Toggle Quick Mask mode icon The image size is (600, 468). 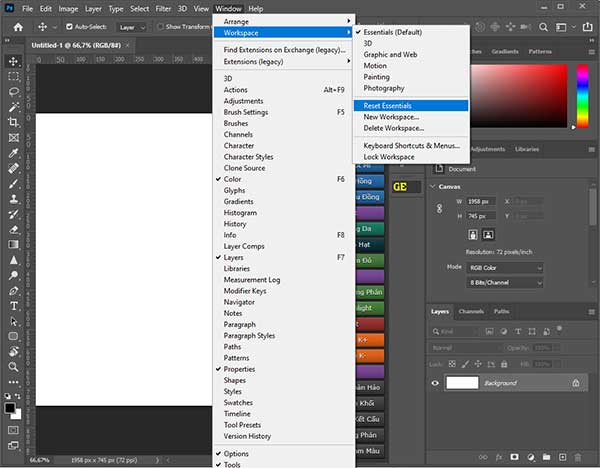point(13,430)
